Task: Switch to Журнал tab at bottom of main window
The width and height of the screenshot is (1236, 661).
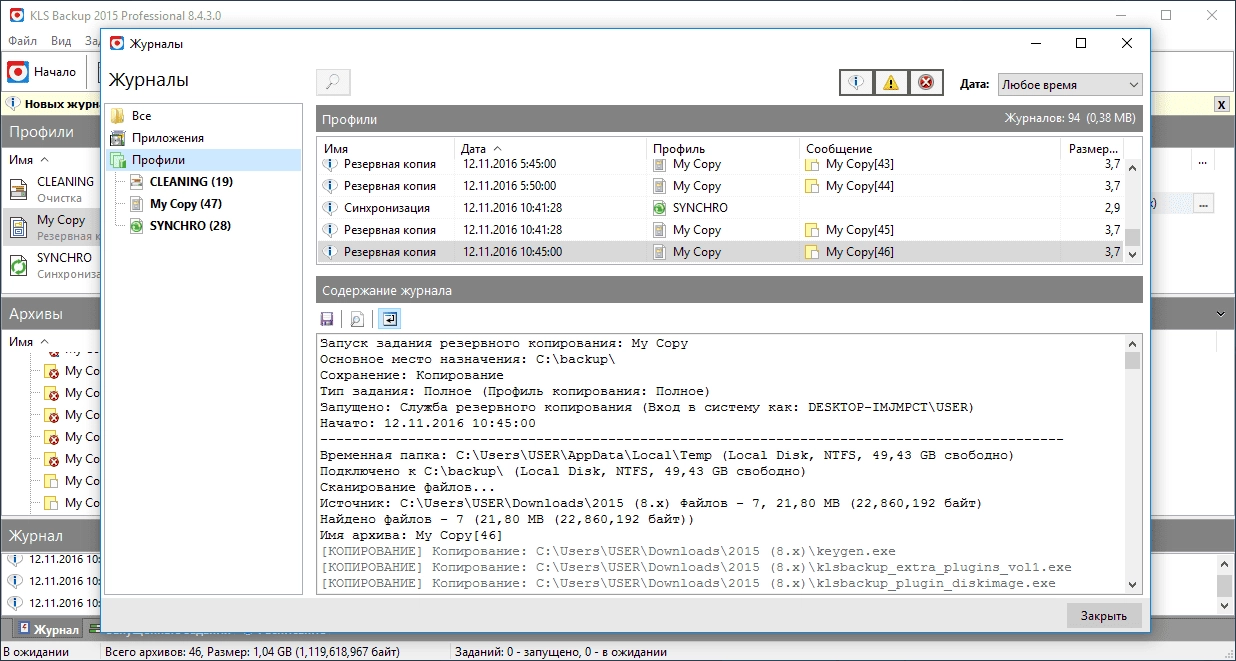Action: (x=46, y=630)
